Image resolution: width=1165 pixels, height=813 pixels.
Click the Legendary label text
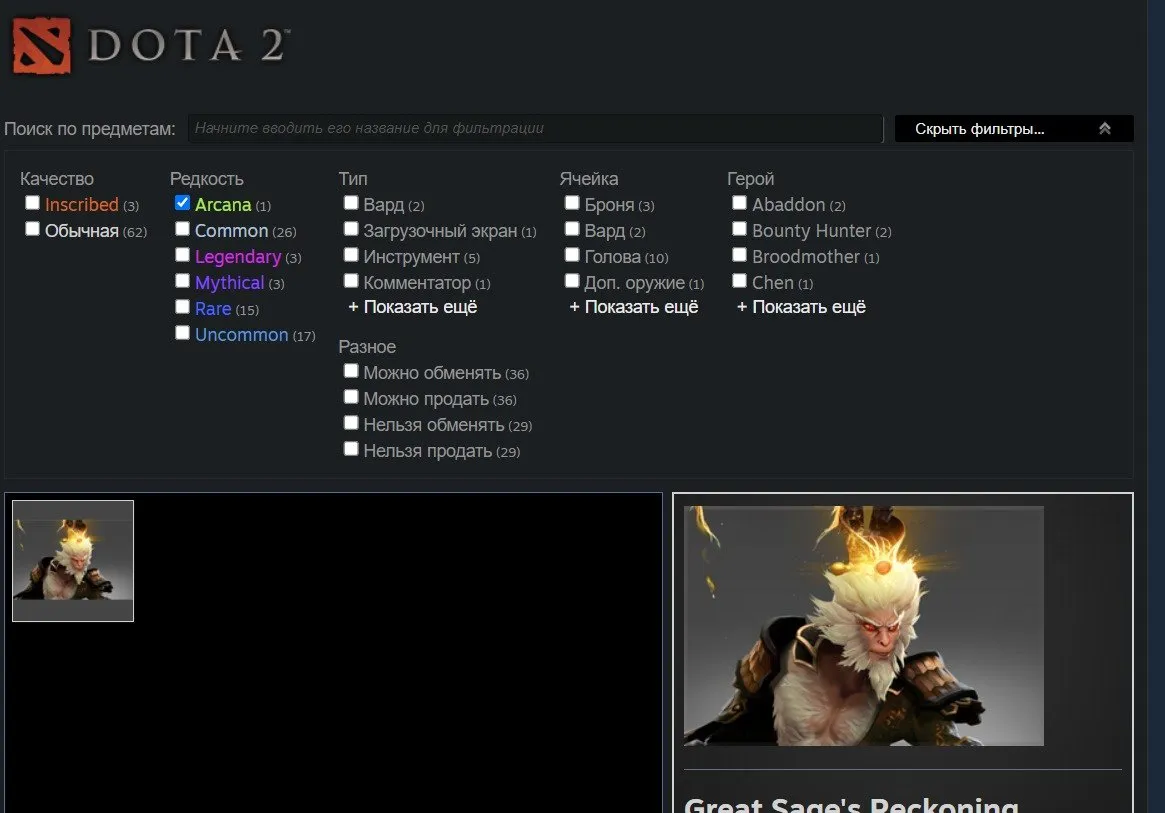coord(238,257)
